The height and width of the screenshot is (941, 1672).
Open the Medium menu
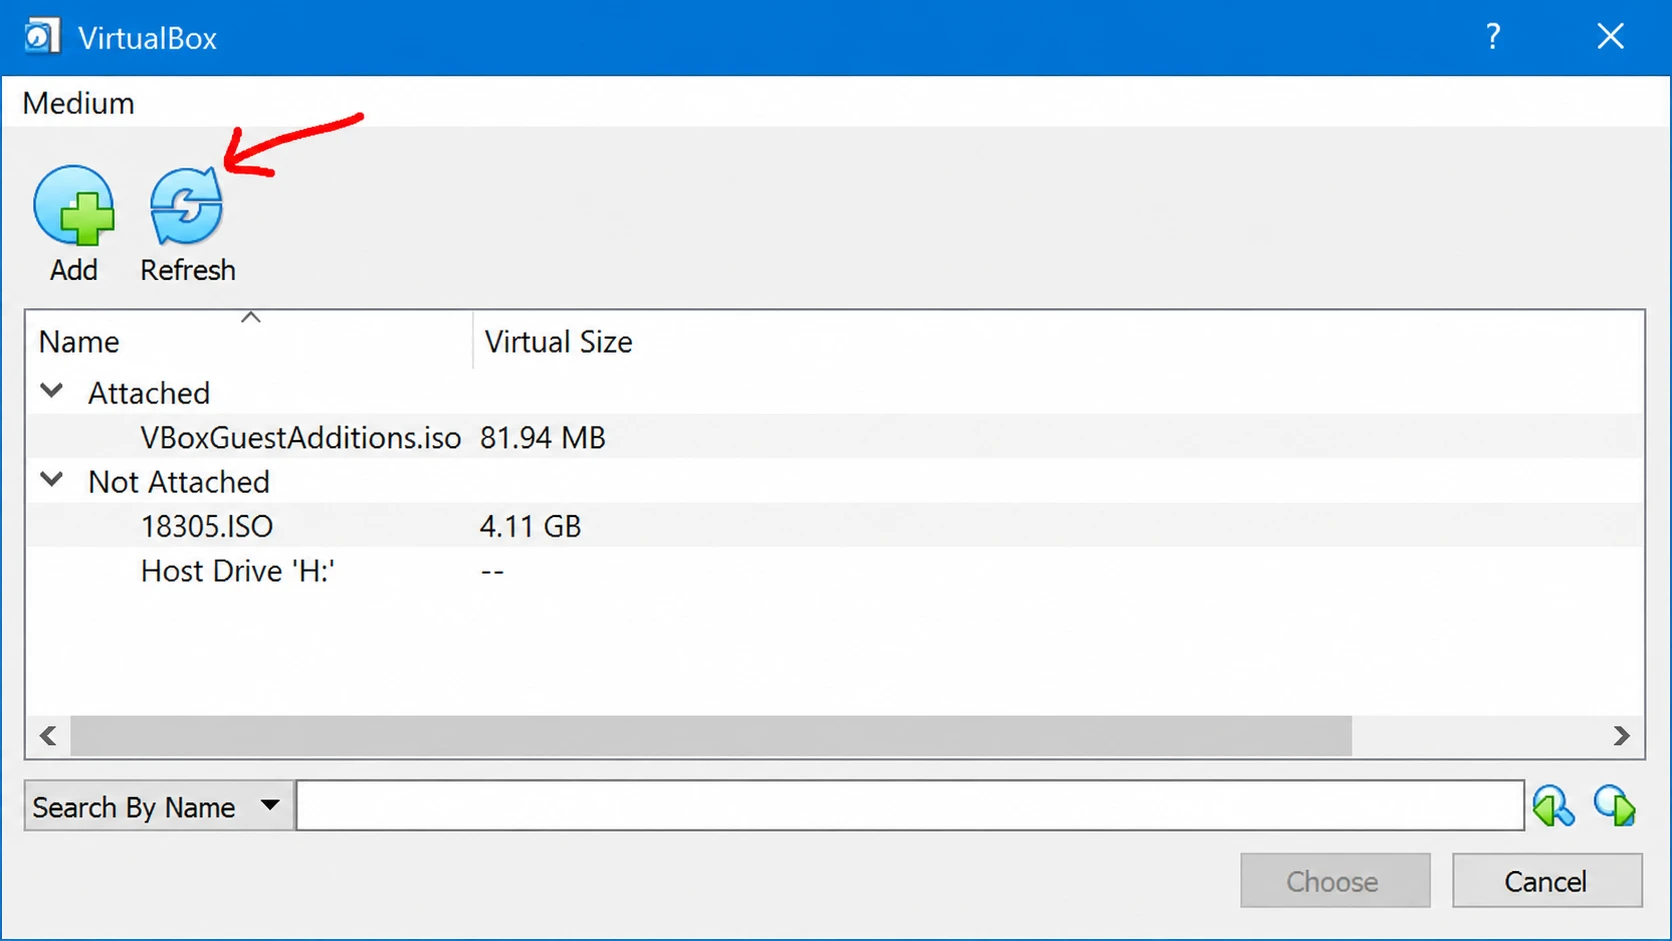point(78,103)
